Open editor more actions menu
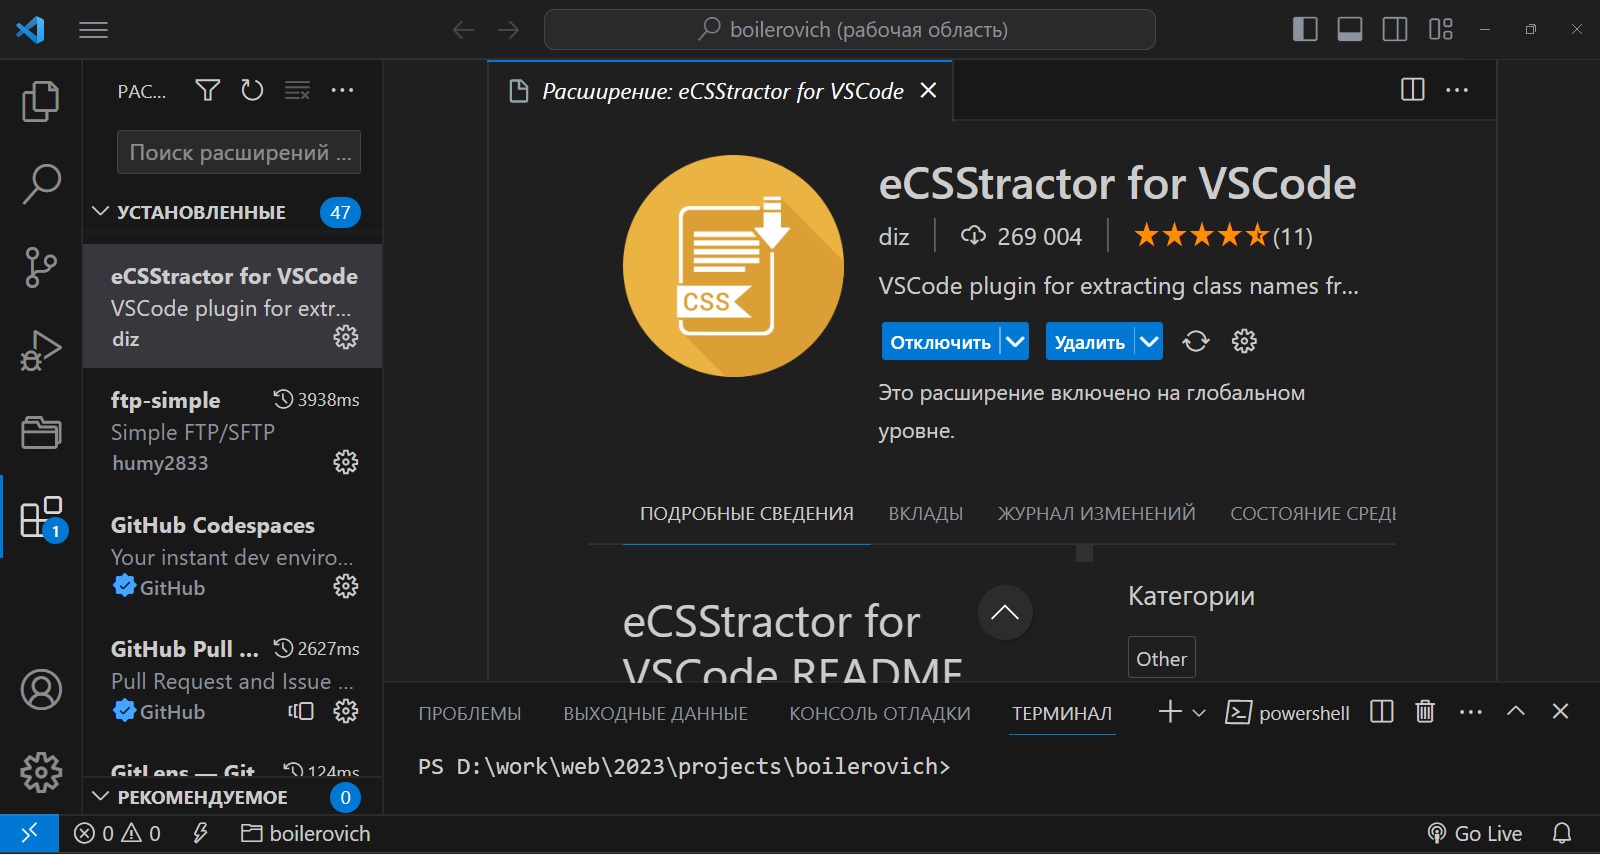Viewport: 1600px width, 854px height. [x=1457, y=90]
